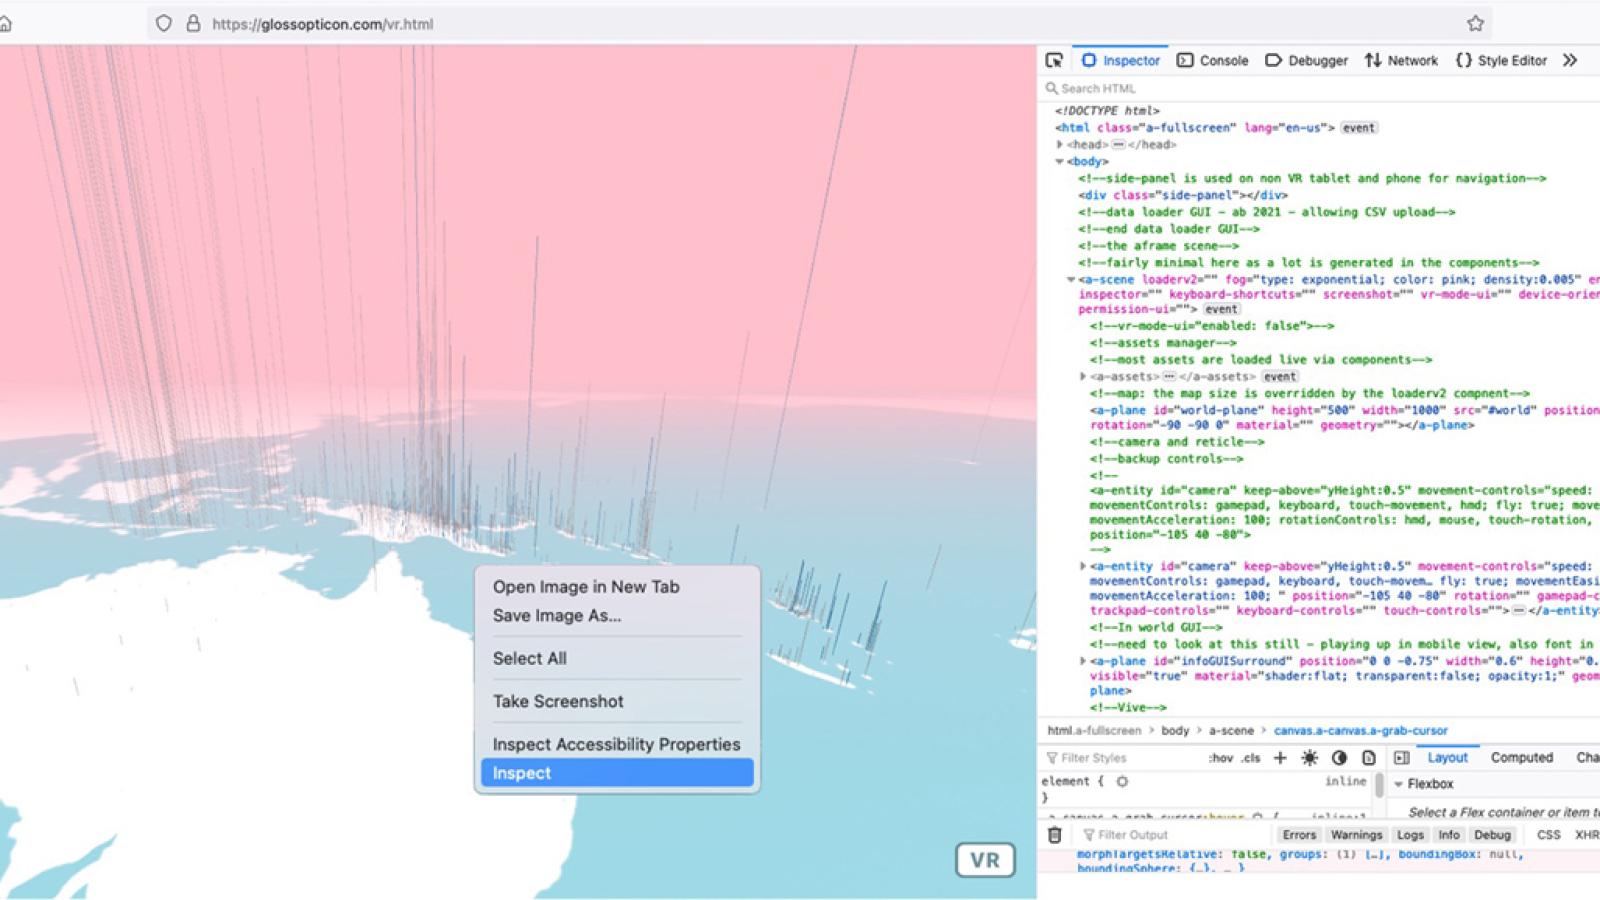Select body in the breadcrumb bar
Image resolution: width=1600 pixels, height=900 pixels.
coord(1176,730)
